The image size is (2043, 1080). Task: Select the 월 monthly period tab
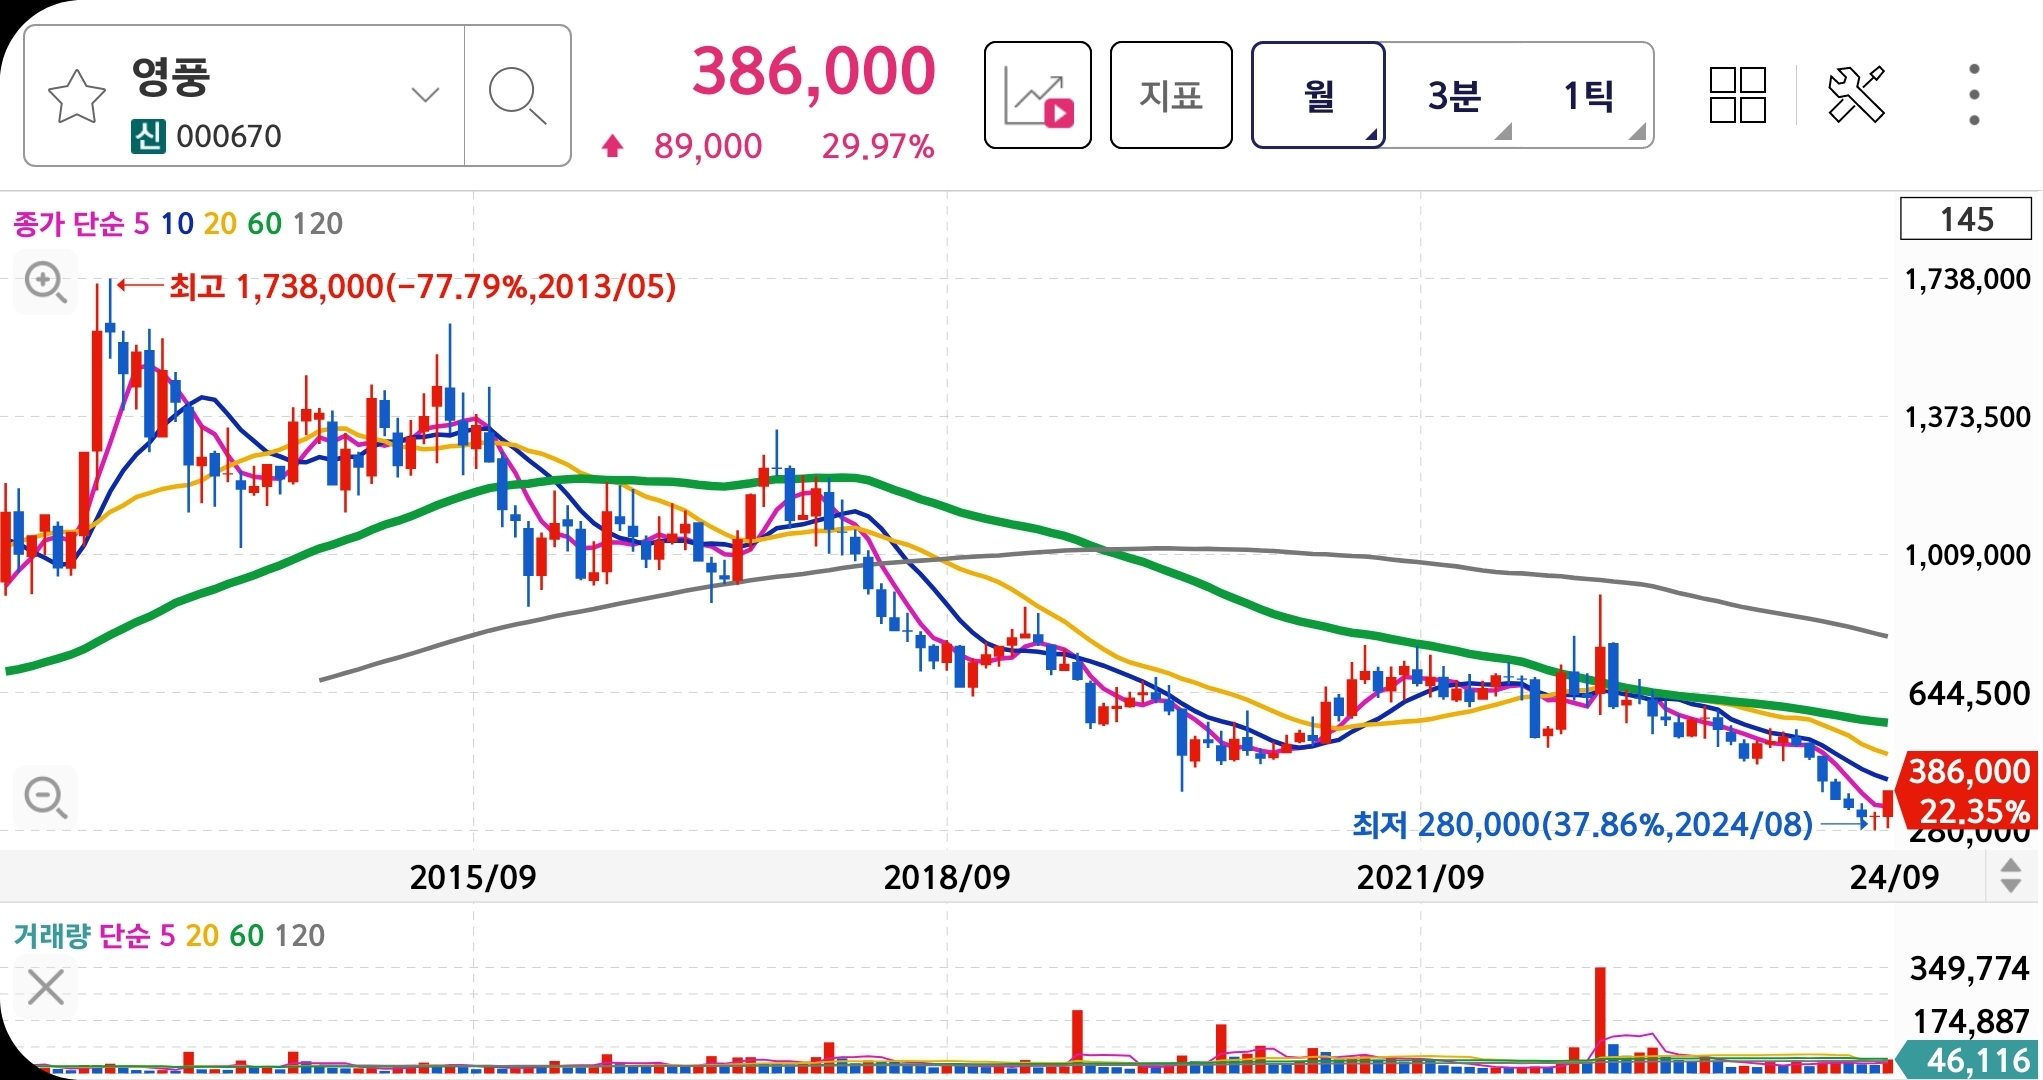(x=1319, y=95)
